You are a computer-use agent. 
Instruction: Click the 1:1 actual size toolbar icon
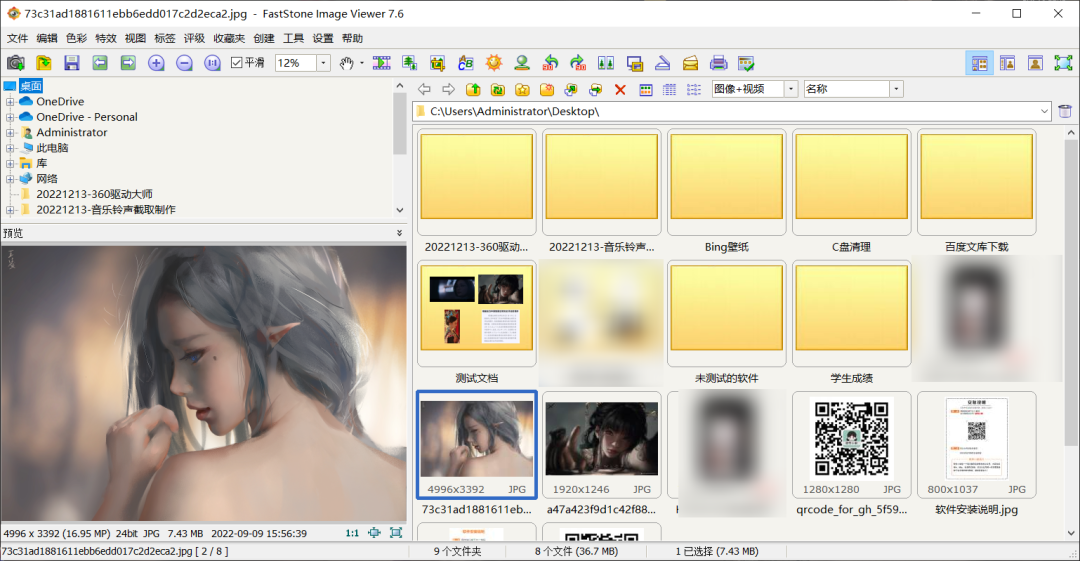212,63
